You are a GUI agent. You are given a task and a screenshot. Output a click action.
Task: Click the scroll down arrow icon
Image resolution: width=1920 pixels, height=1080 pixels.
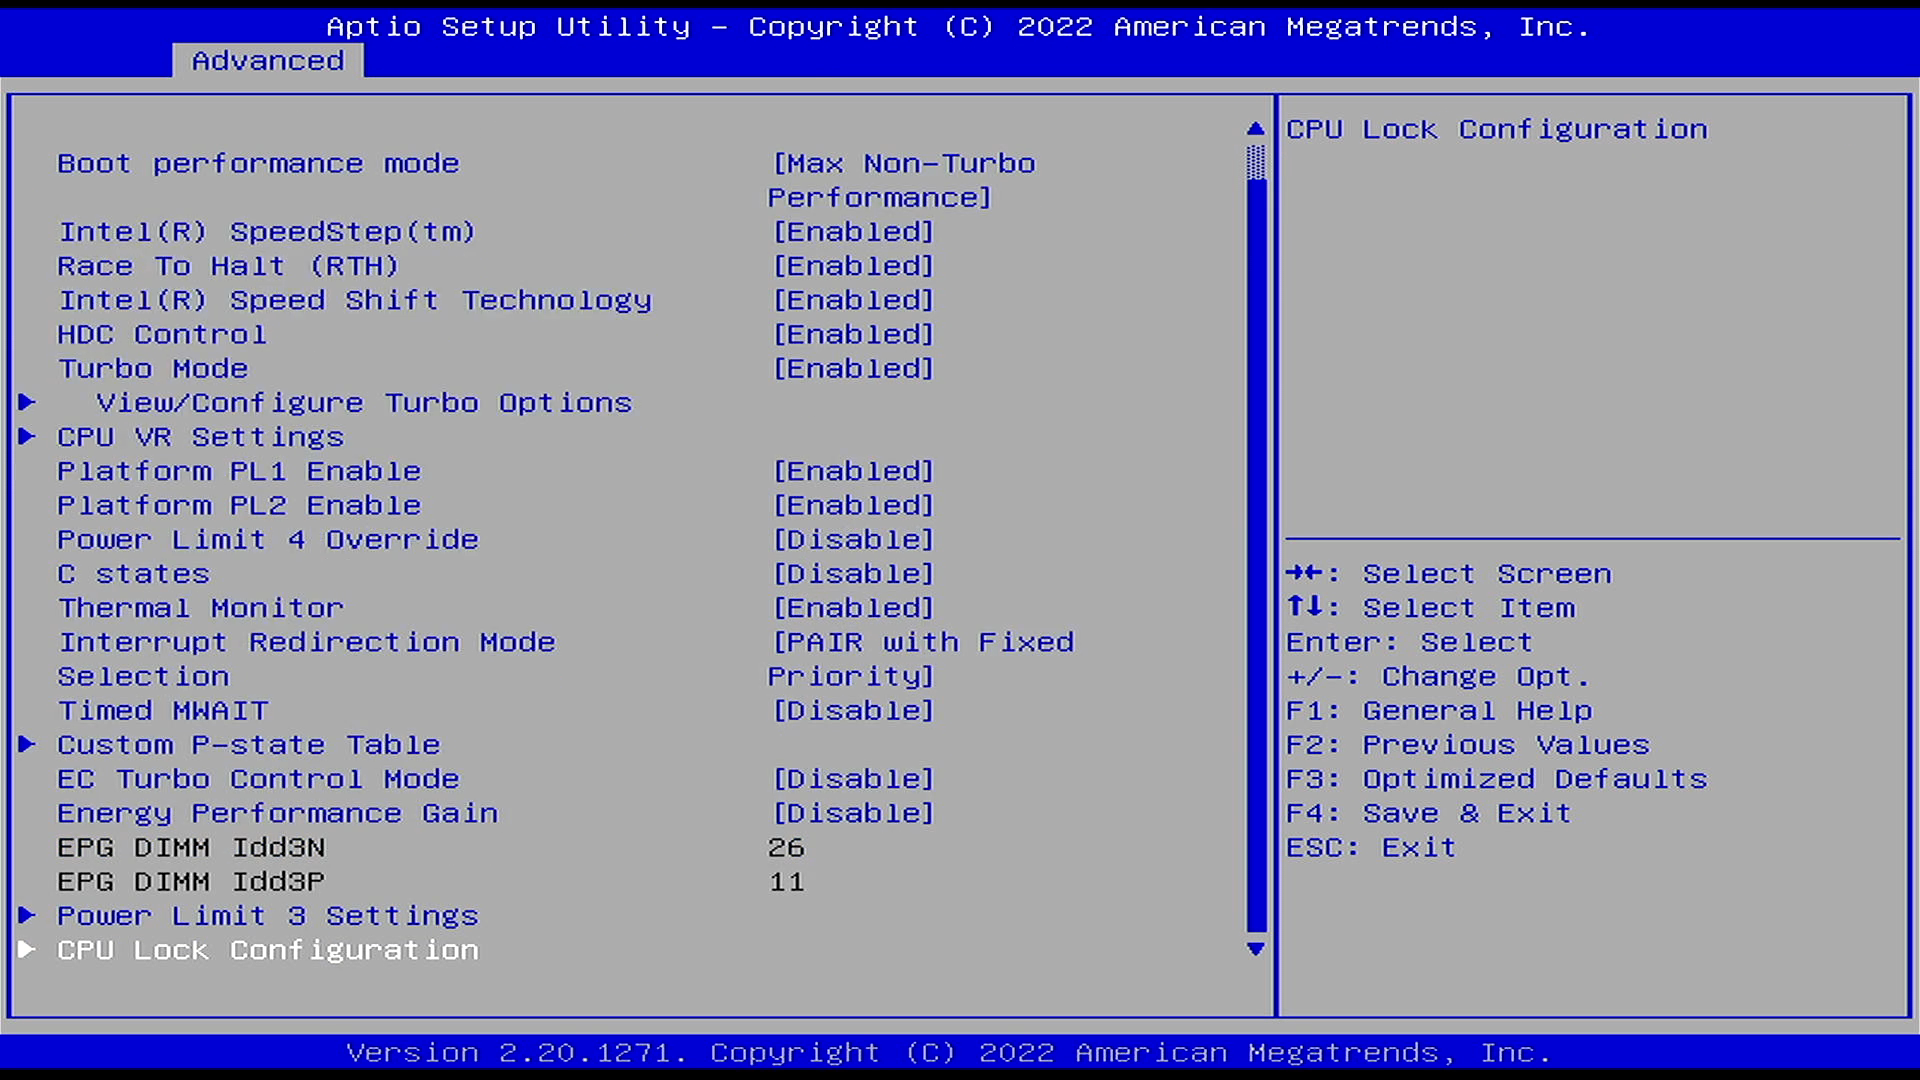pos(1256,949)
